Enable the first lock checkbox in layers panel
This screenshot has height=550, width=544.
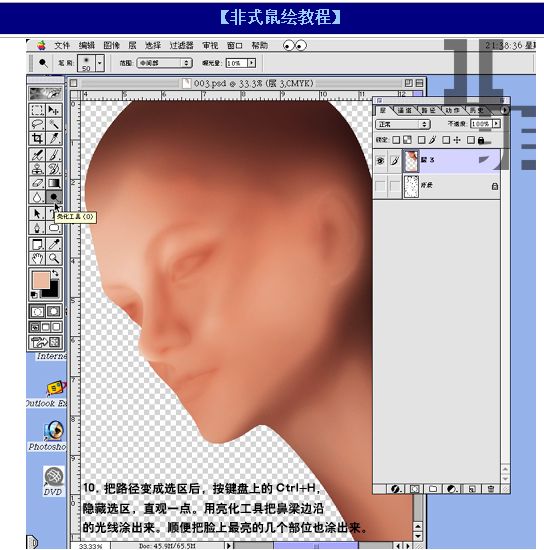396,140
